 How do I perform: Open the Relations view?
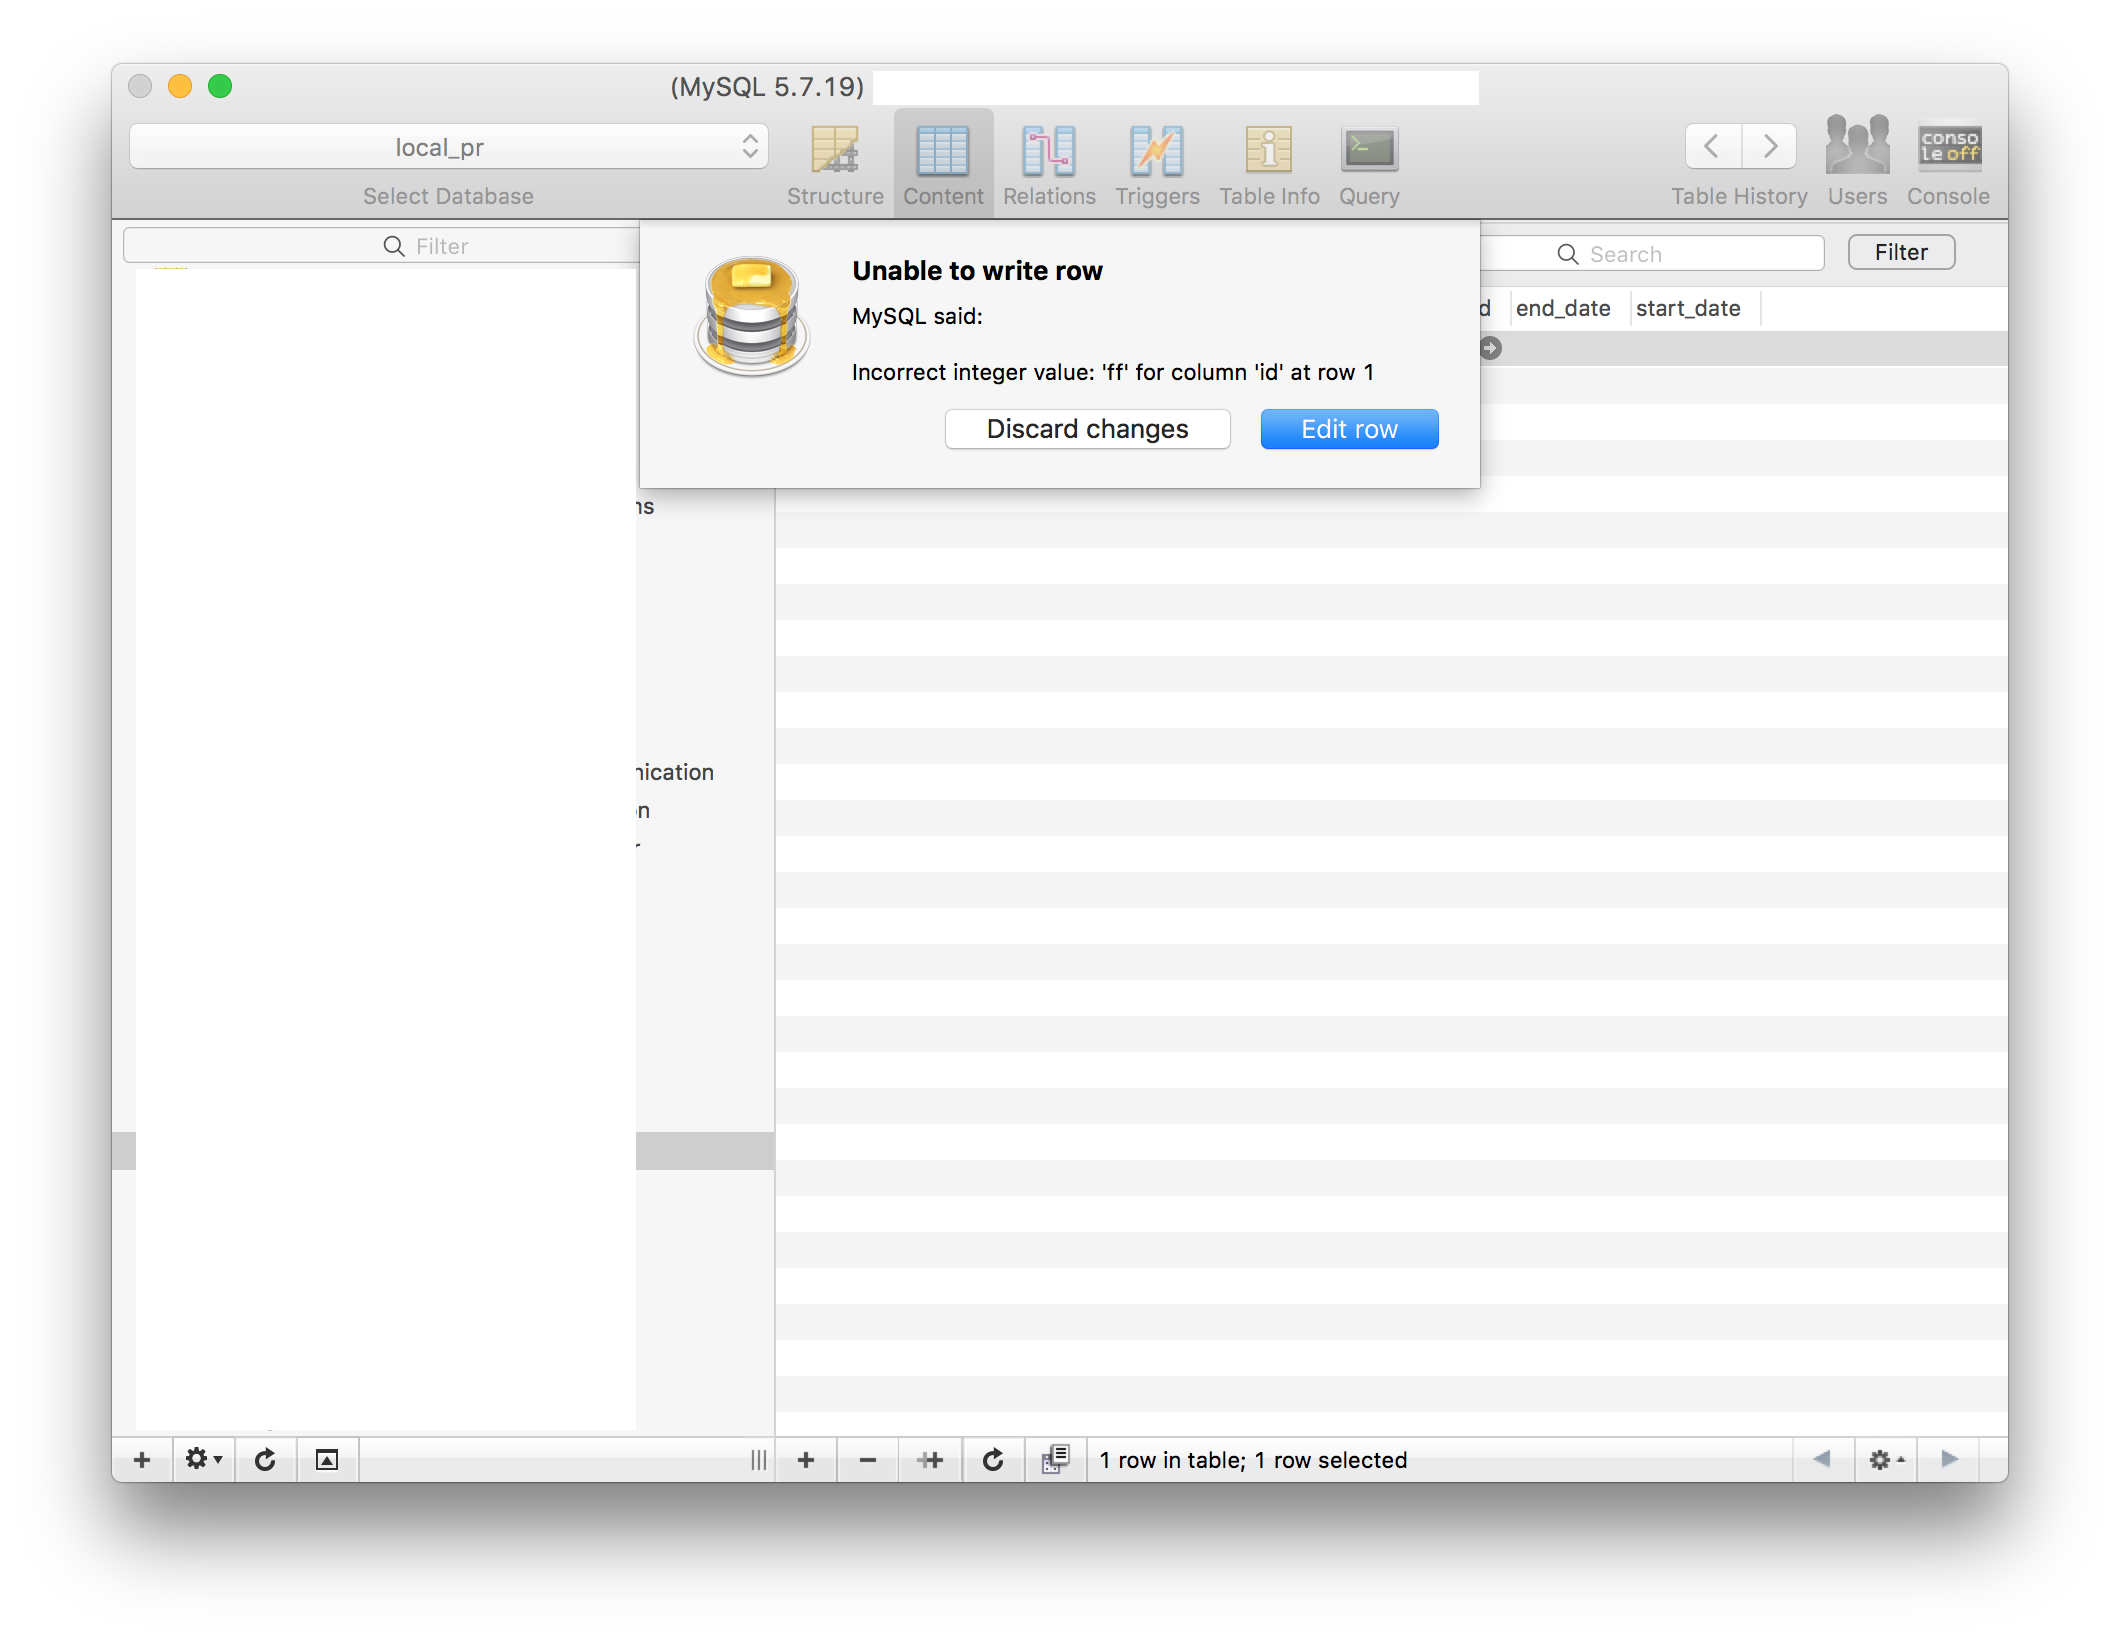tap(1049, 165)
